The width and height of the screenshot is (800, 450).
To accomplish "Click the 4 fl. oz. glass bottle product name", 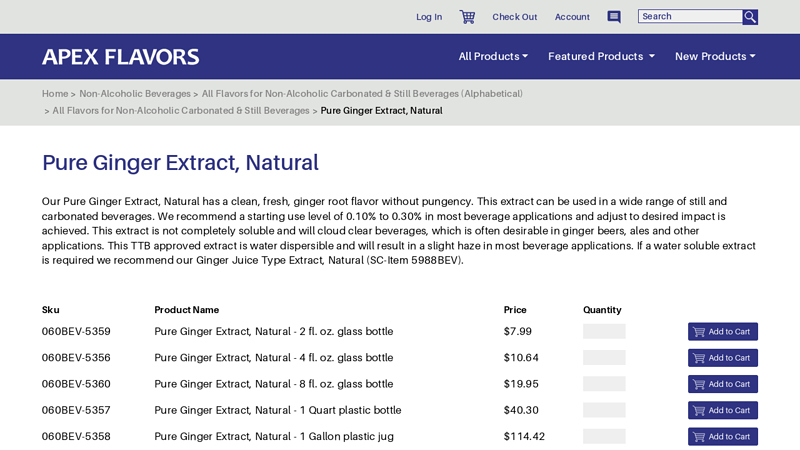I will tap(273, 358).
